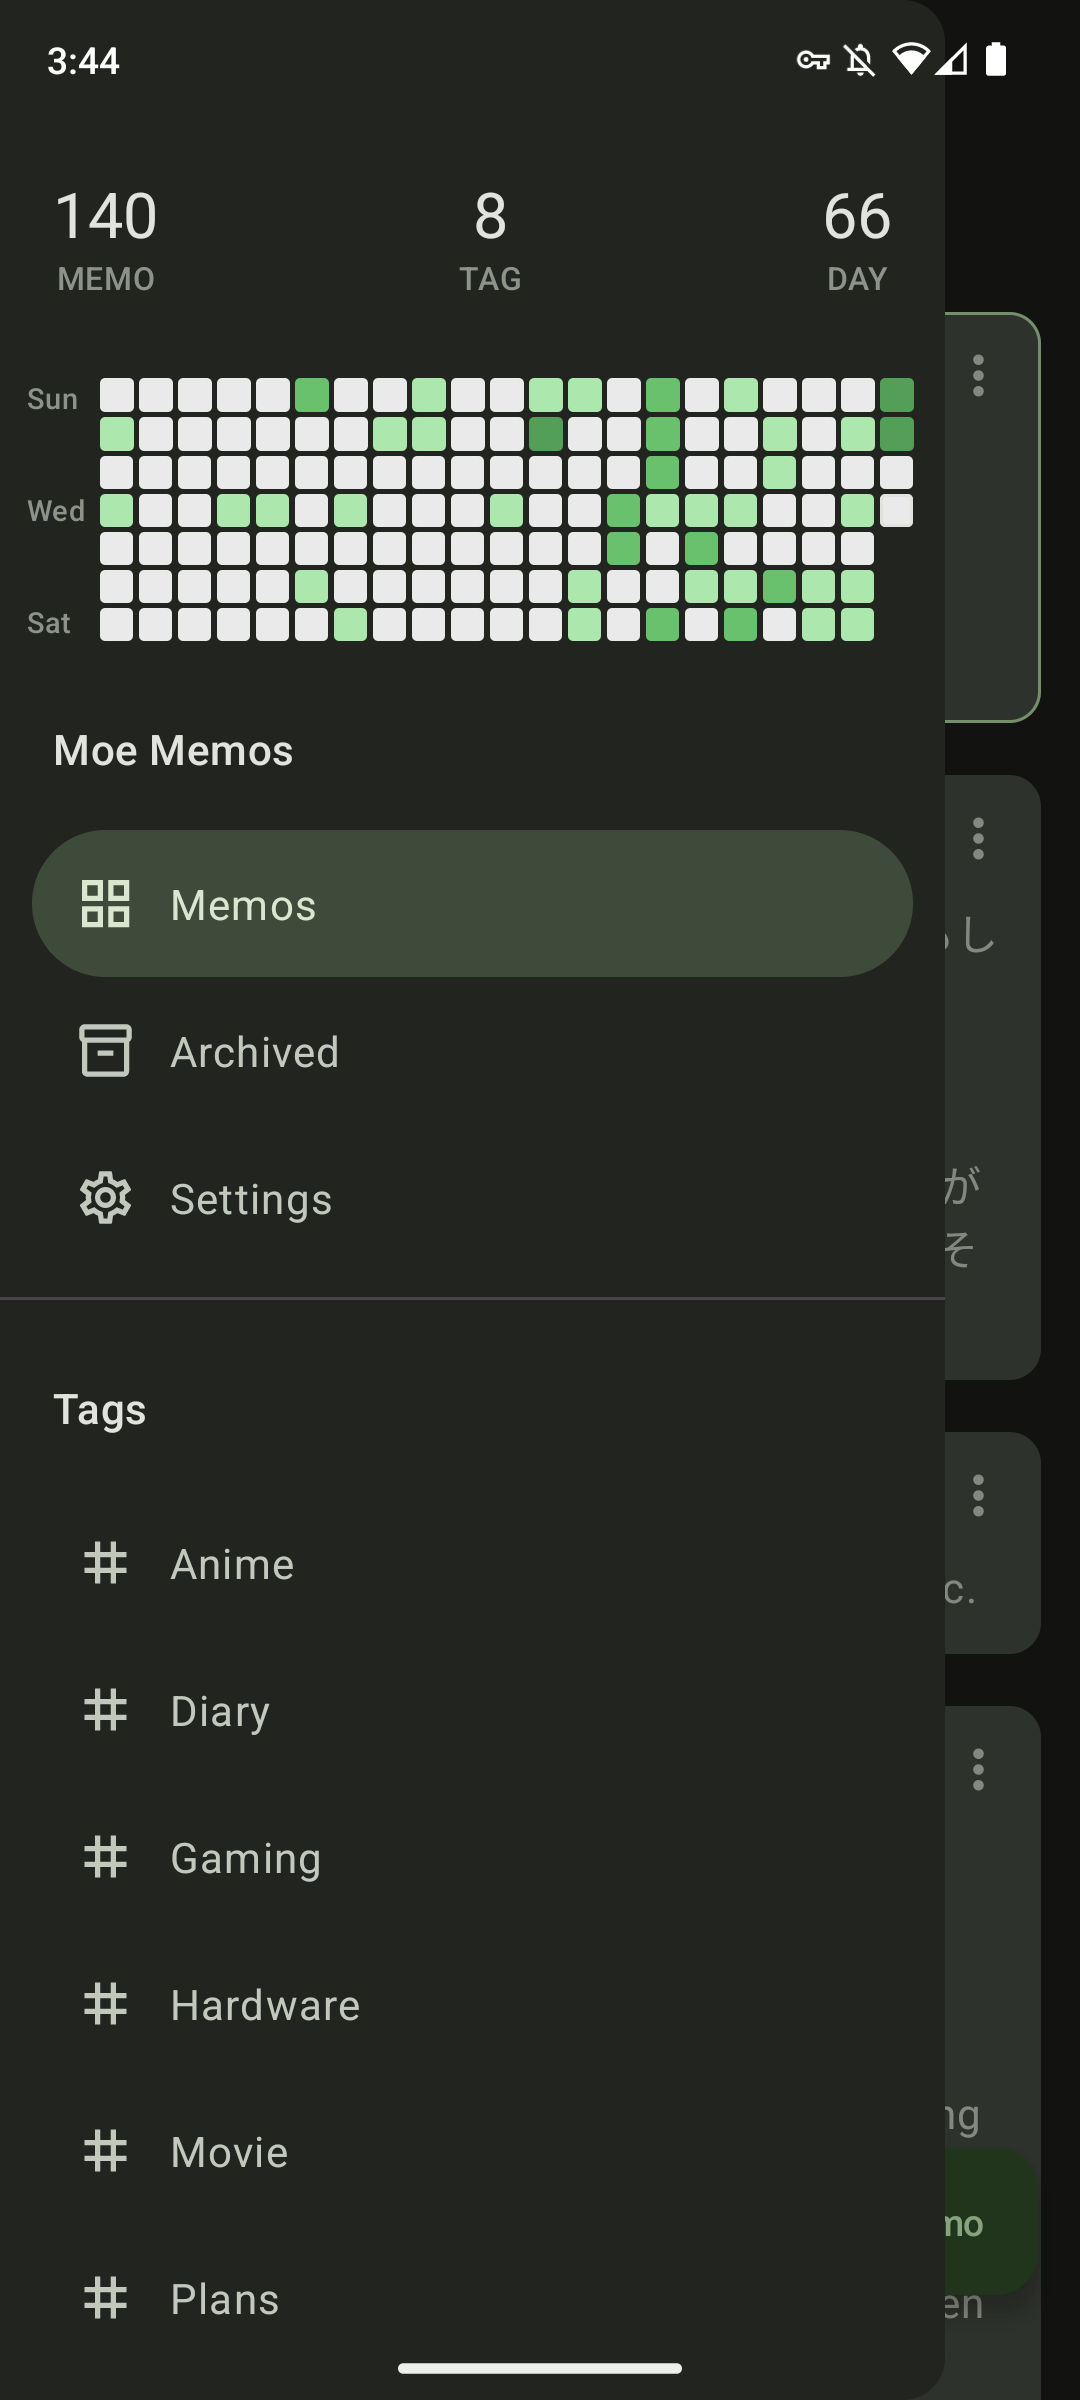The height and width of the screenshot is (2400, 1080).
Task: Open the Archived section
Action: tap(472, 1051)
